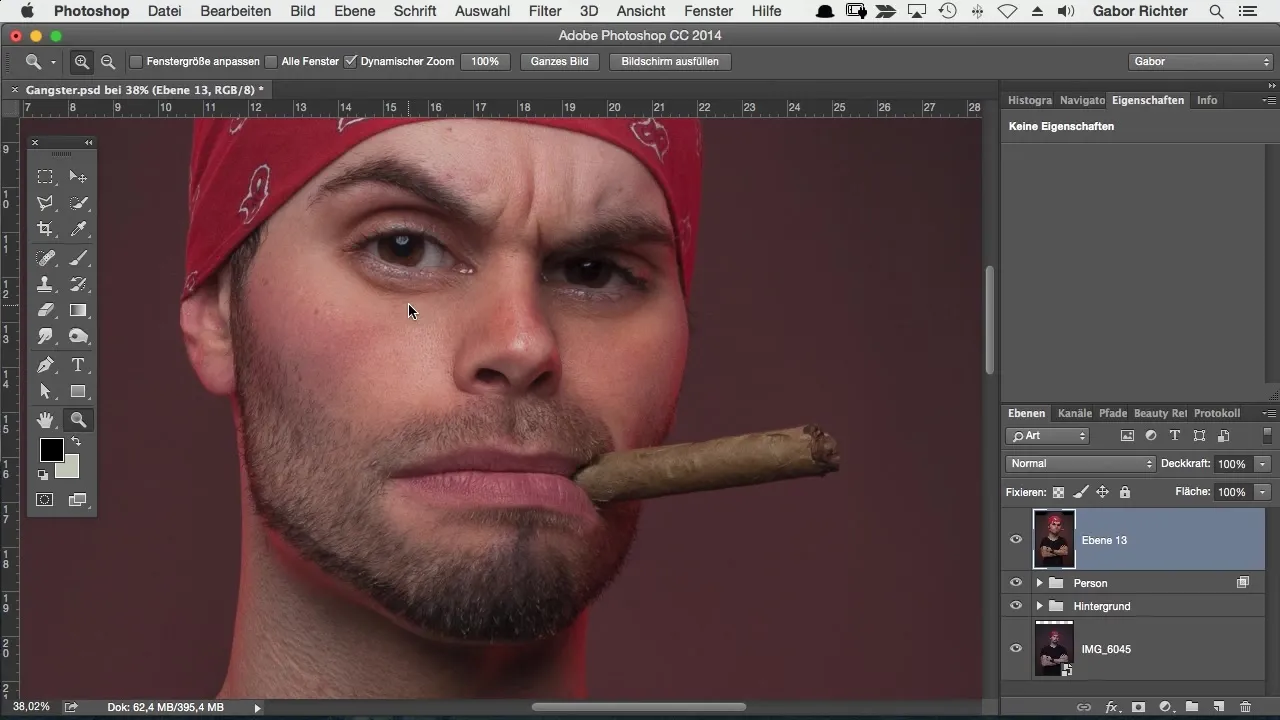Reset default foreground and background colors

[x=43, y=475]
